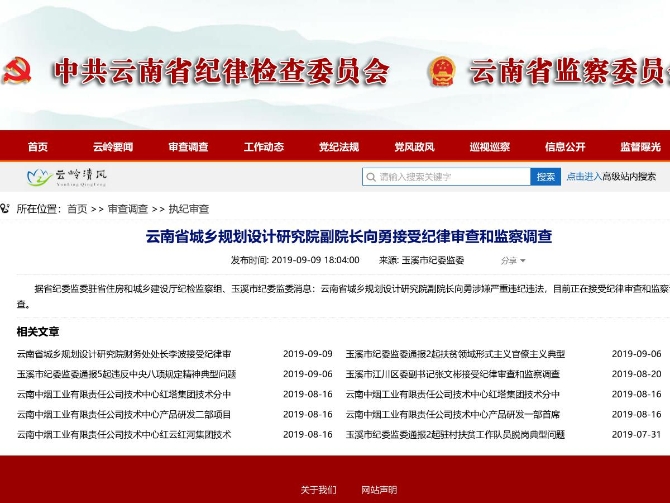Open the 分享 share dropdown
Screen dimensions: 670x503
pyautogui.click(x=511, y=260)
